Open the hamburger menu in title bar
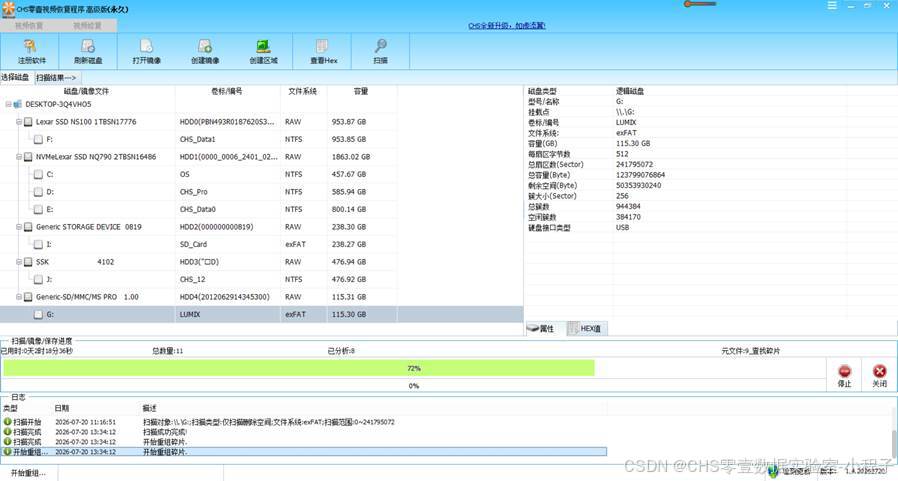 click(x=832, y=5)
